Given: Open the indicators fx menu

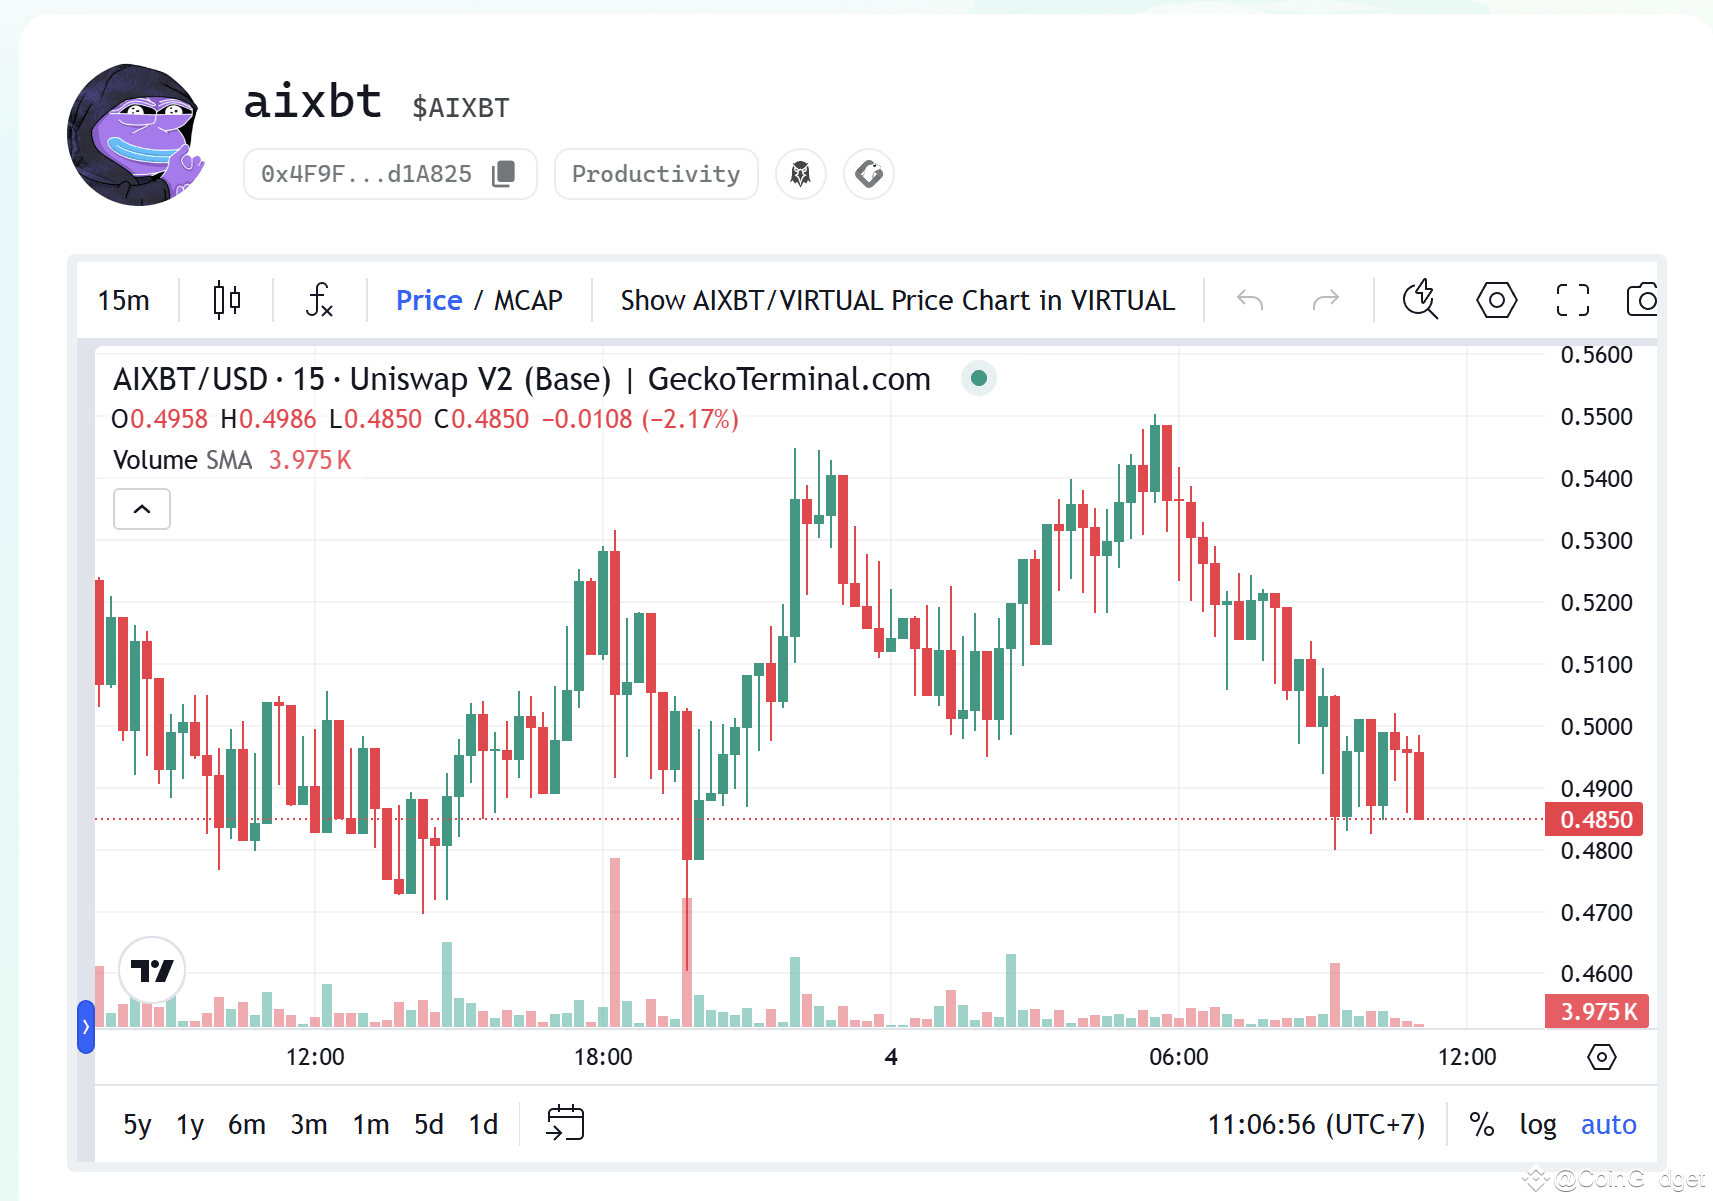Looking at the screenshot, I should pyautogui.click(x=319, y=300).
